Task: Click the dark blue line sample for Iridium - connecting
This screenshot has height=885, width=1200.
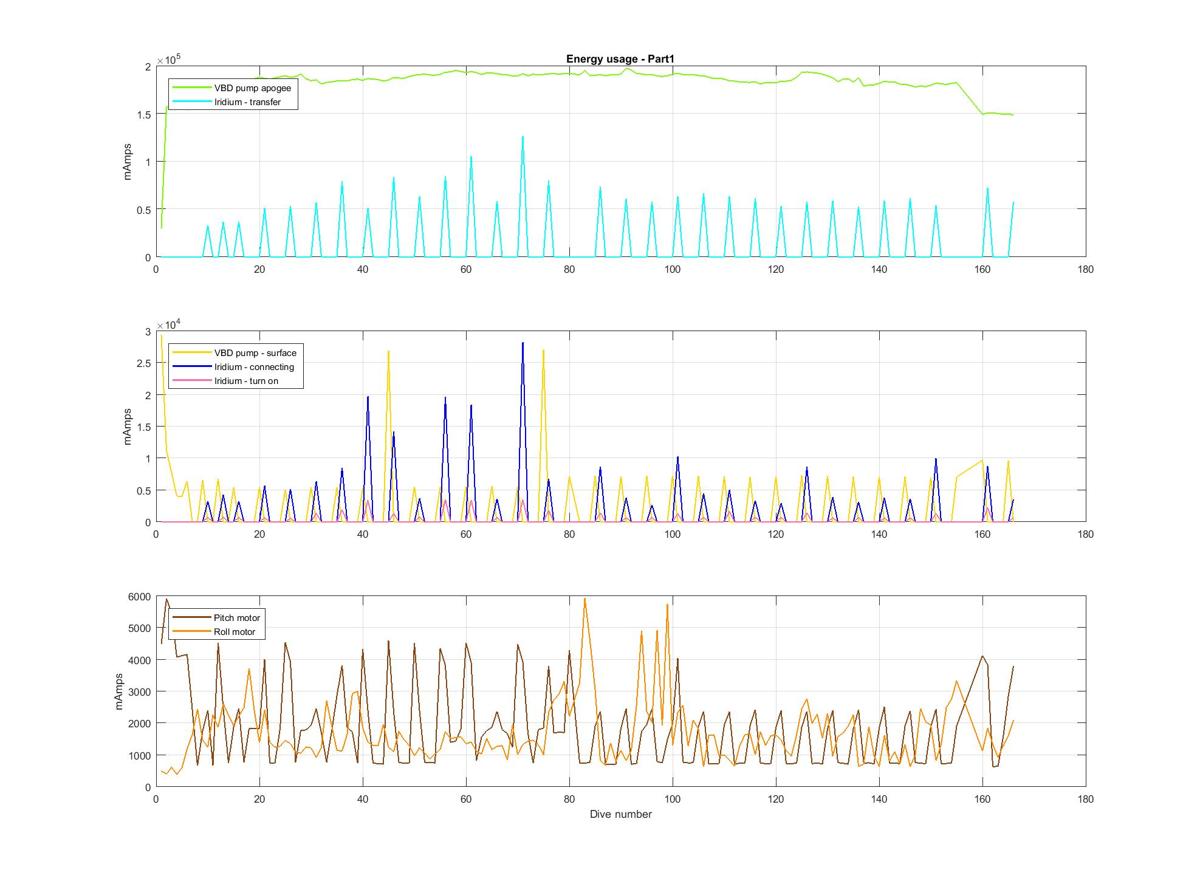Action: click(x=191, y=367)
